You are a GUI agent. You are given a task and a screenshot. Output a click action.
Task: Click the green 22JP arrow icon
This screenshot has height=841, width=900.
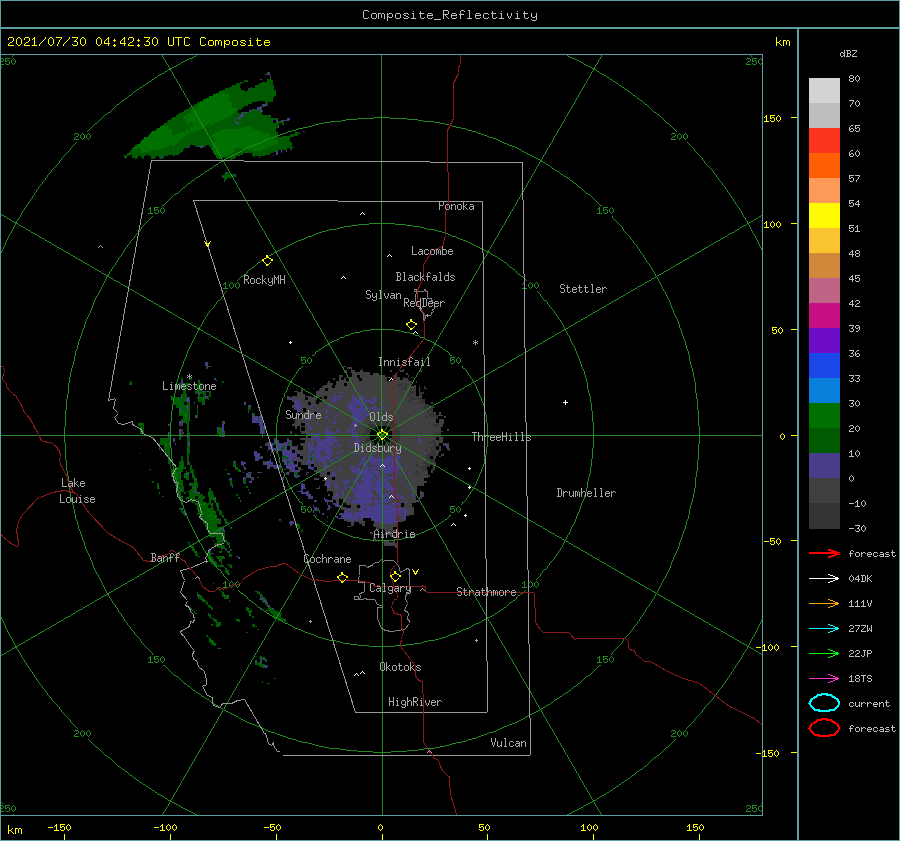pos(824,653)
